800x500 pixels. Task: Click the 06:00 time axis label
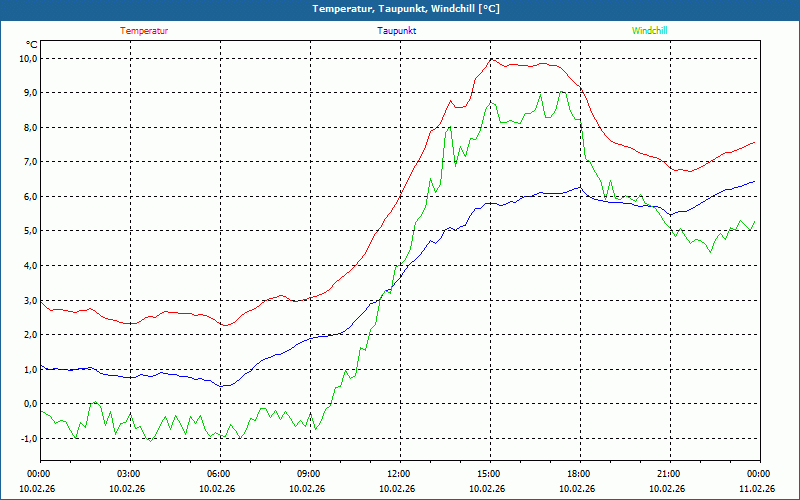pyautogui.click(x=219, y=474)
